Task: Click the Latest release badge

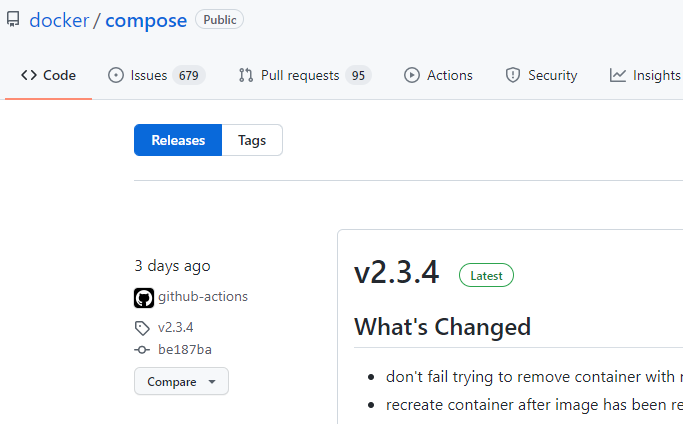Action: pos(486,275)
